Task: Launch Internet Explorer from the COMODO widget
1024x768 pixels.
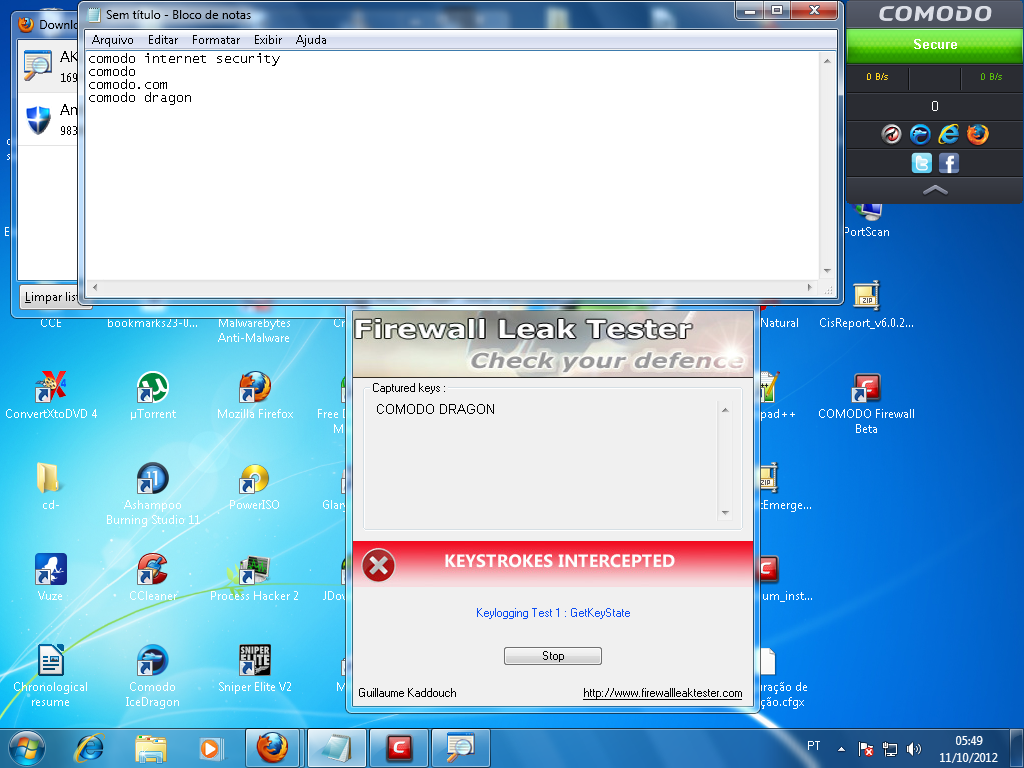Action: pos(948,135)
